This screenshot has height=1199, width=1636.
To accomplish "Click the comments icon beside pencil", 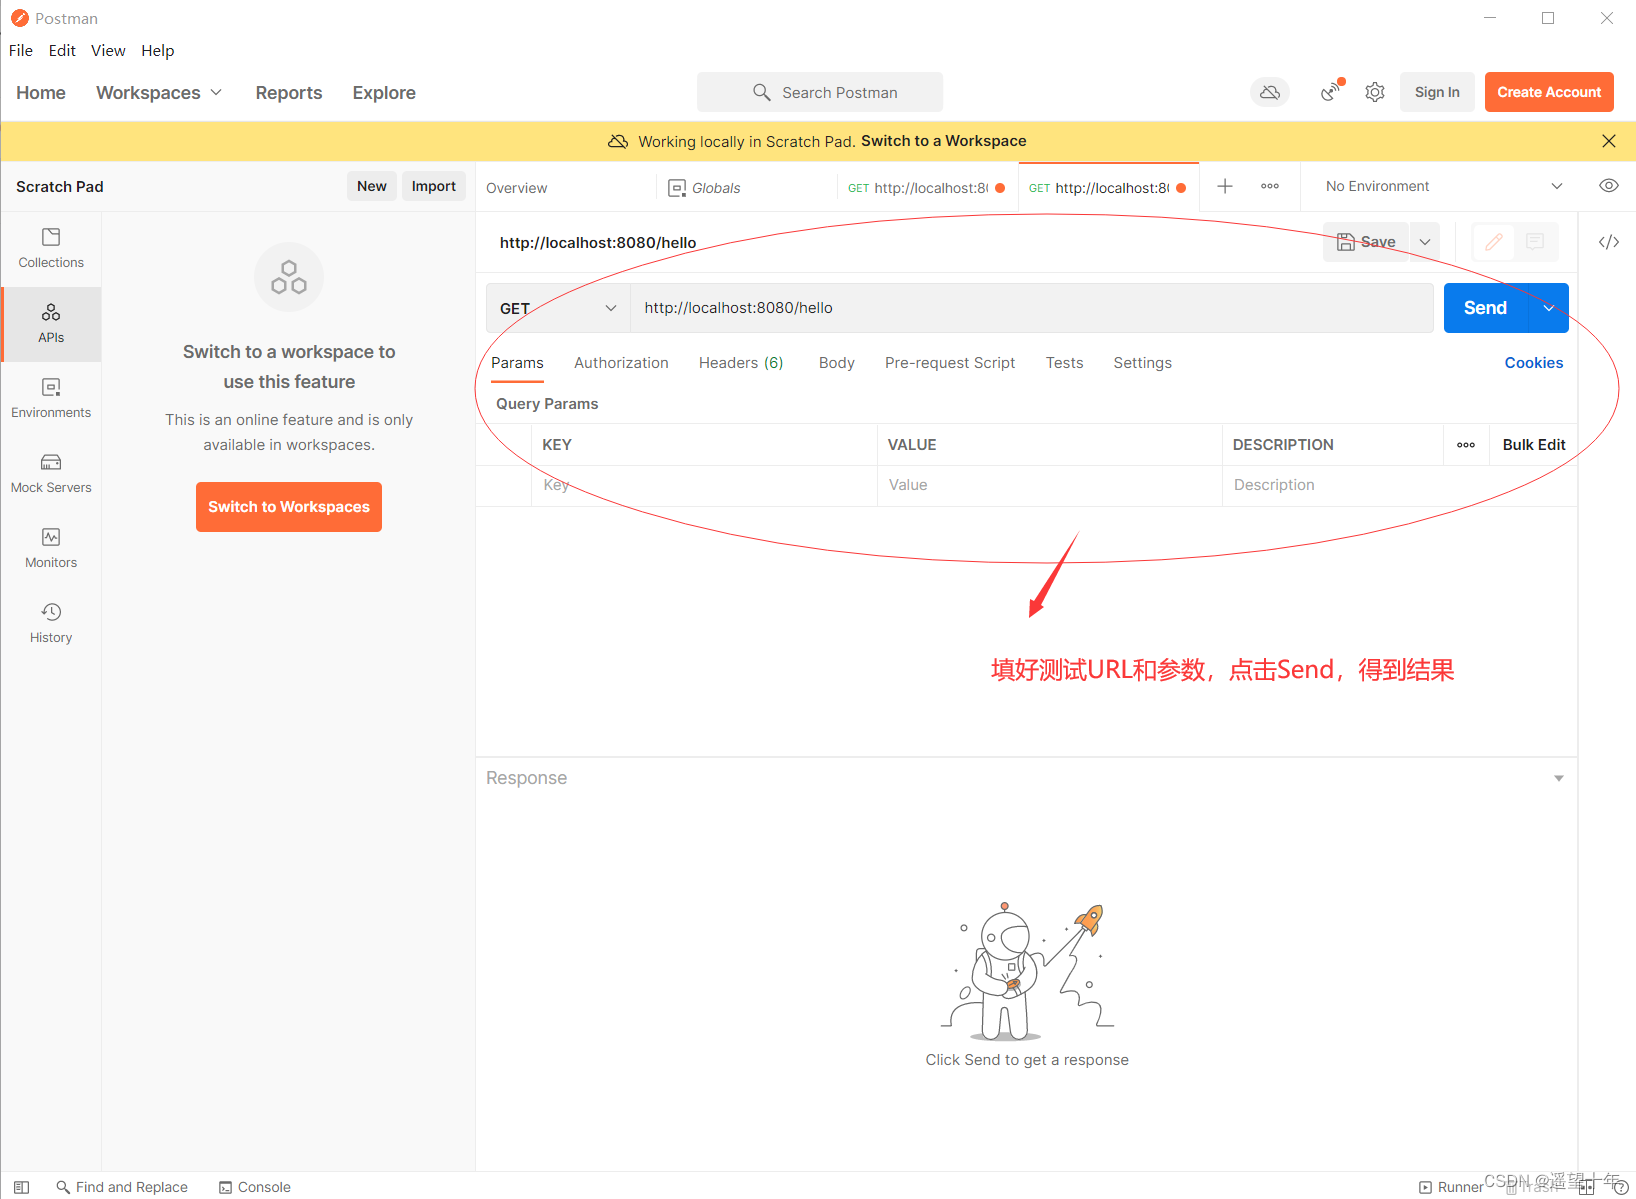I will (1535, 242).
